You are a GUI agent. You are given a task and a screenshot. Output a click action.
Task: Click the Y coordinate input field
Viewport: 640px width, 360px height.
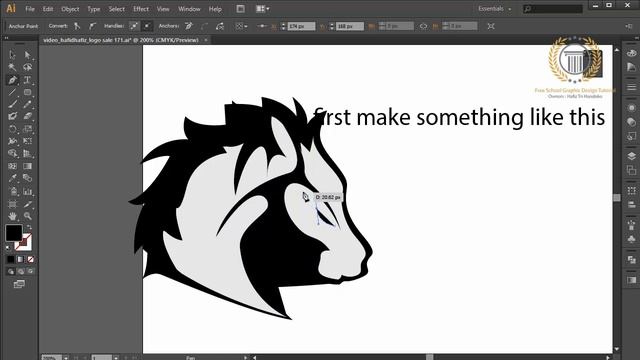click(x=349, y=26)
